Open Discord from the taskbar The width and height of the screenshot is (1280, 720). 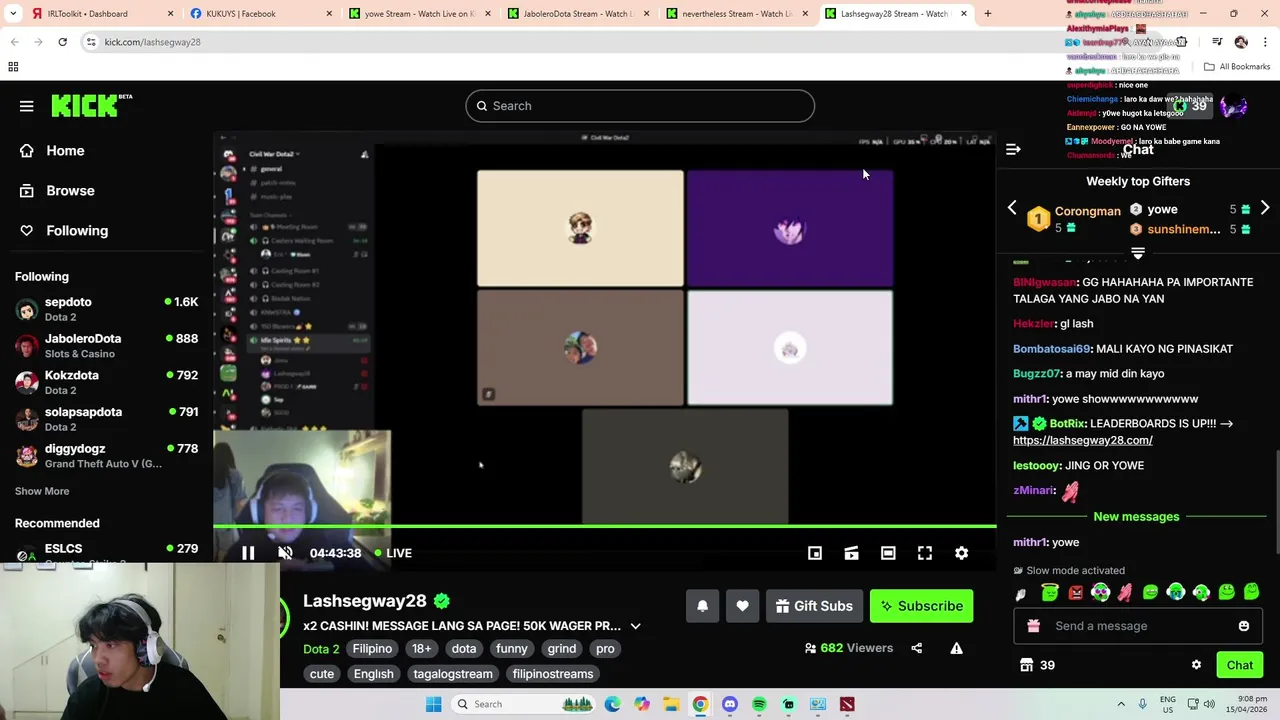tap(730, 704)
